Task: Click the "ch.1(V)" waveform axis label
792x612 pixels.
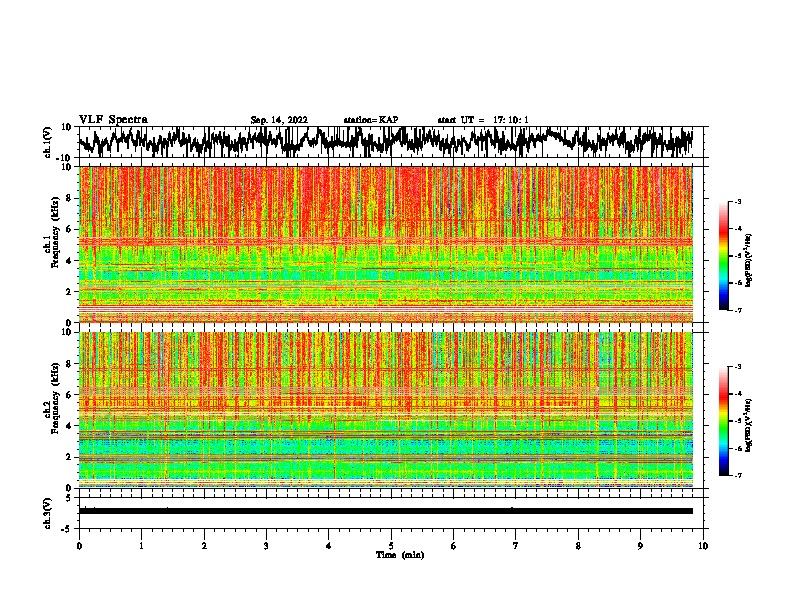Action: click(48, 142)
